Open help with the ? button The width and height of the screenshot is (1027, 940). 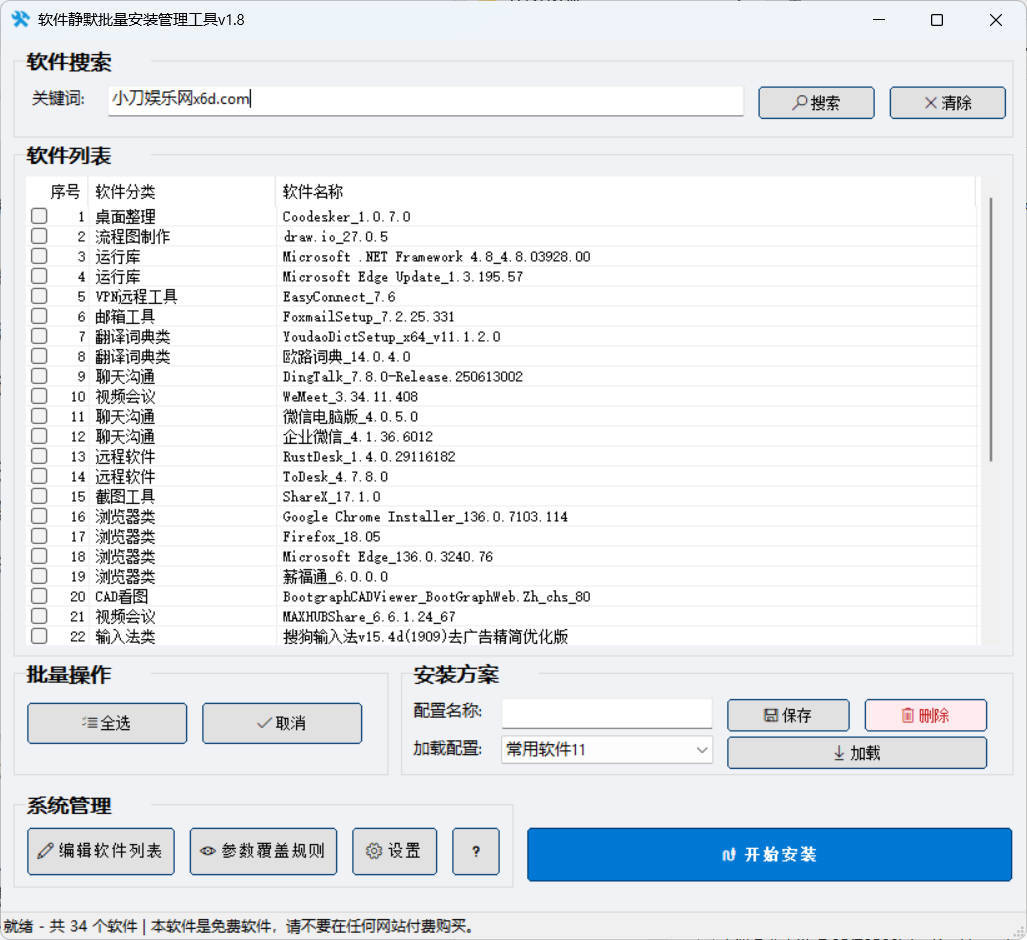point(475,851)
